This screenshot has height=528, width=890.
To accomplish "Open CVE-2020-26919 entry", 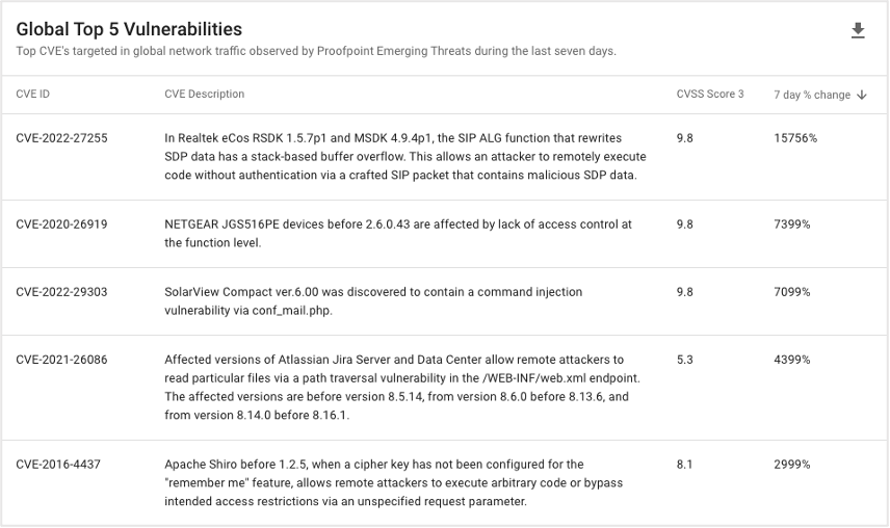I will click(x=61, y=224).
